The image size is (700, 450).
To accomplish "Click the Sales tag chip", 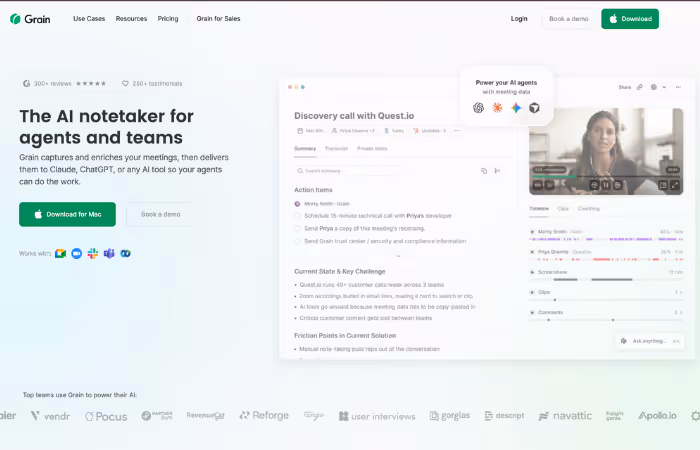I will coord(394,131).
